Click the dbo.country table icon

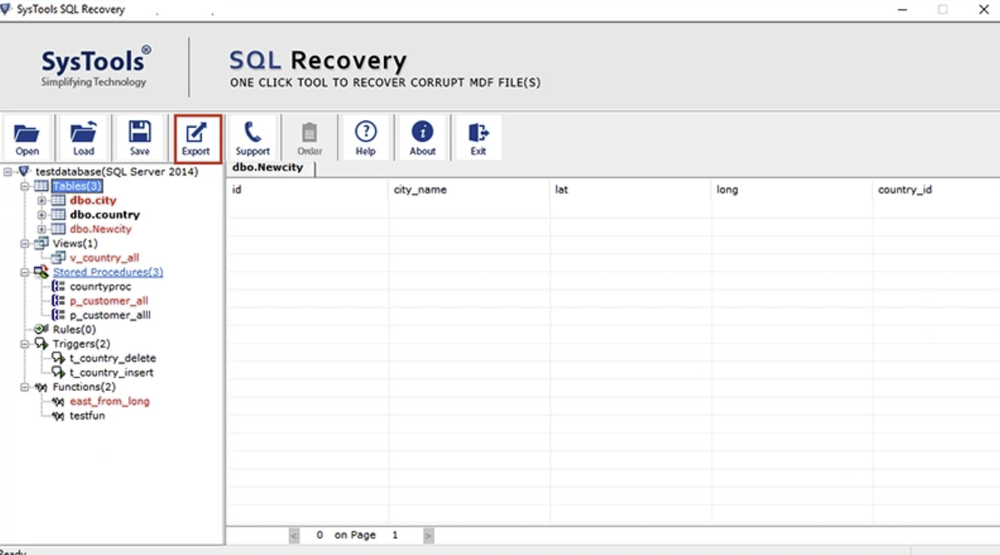(58, 214)
